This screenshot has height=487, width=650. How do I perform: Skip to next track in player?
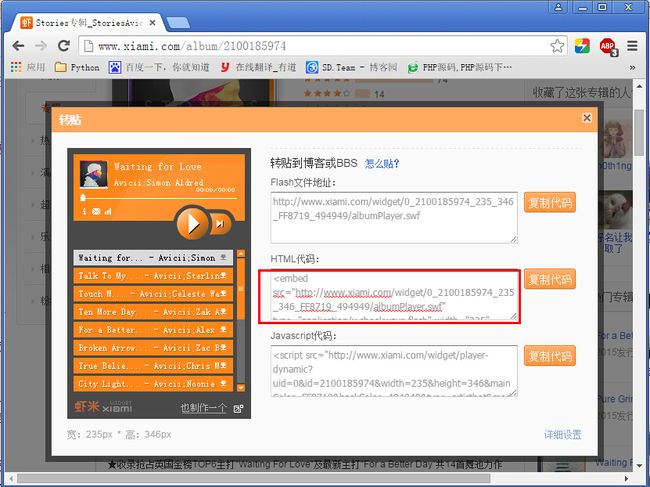(220, 224)
